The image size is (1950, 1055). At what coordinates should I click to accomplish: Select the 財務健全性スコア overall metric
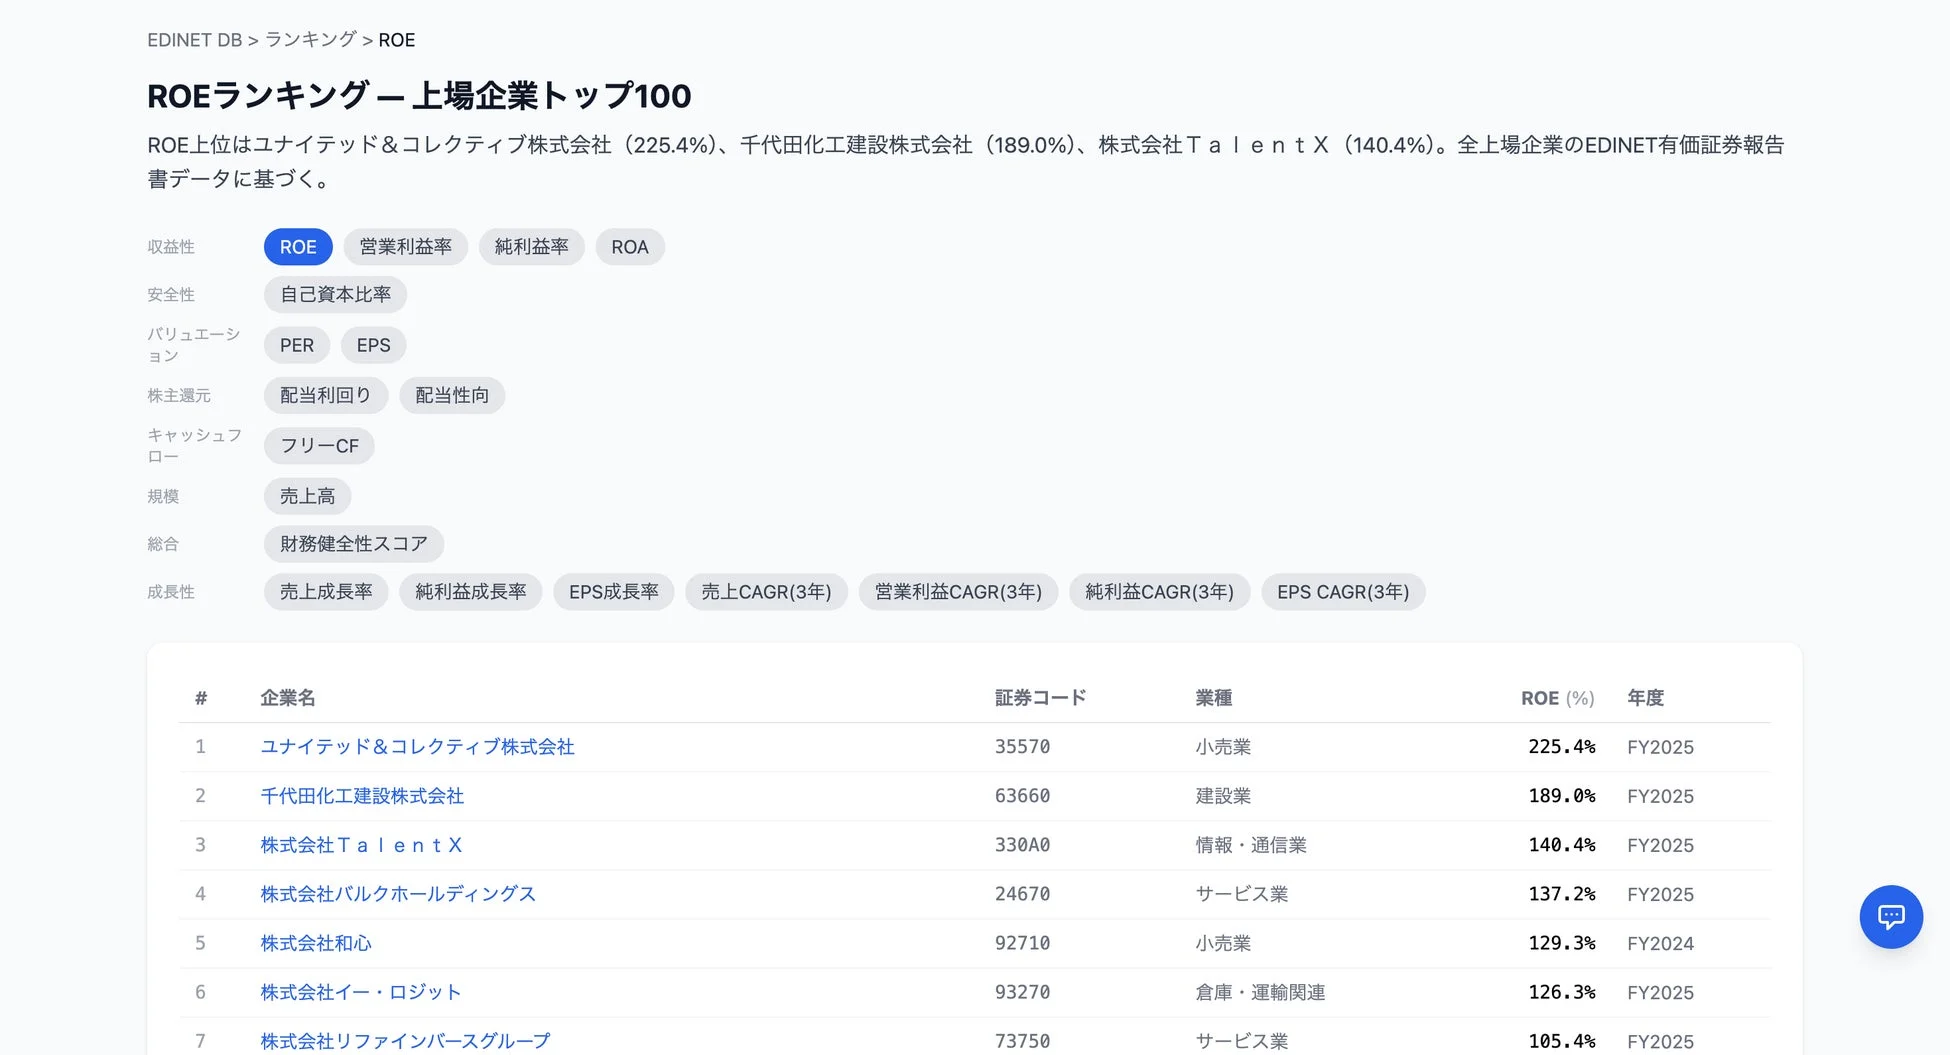353,543
